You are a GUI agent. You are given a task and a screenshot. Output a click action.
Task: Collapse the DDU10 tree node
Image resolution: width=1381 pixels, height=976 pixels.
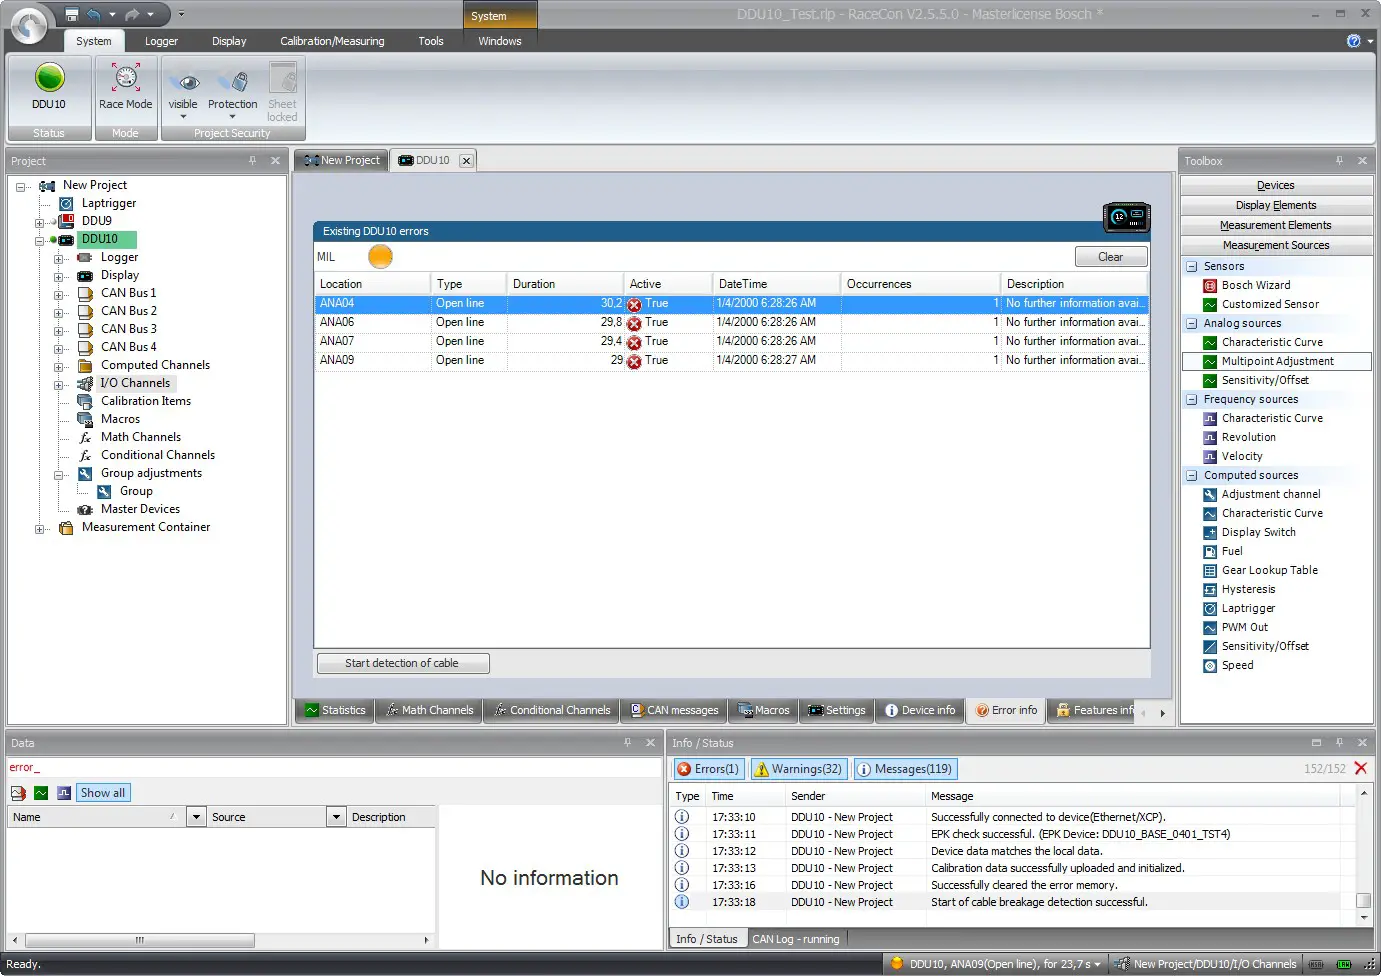(x=39, y=240)
